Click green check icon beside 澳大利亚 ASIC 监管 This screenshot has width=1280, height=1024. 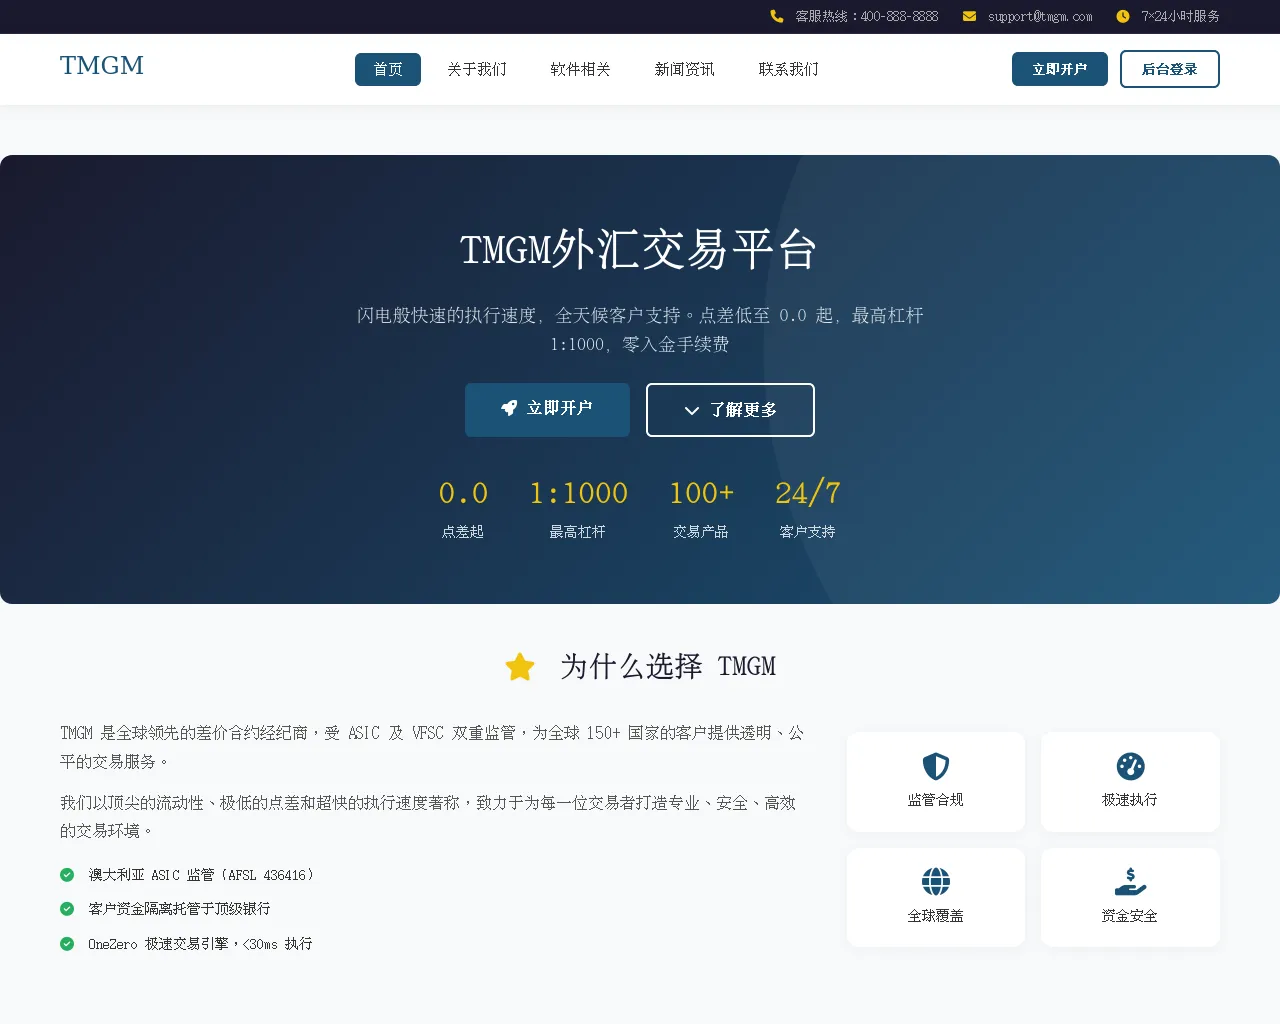click(x=67, y=875)
